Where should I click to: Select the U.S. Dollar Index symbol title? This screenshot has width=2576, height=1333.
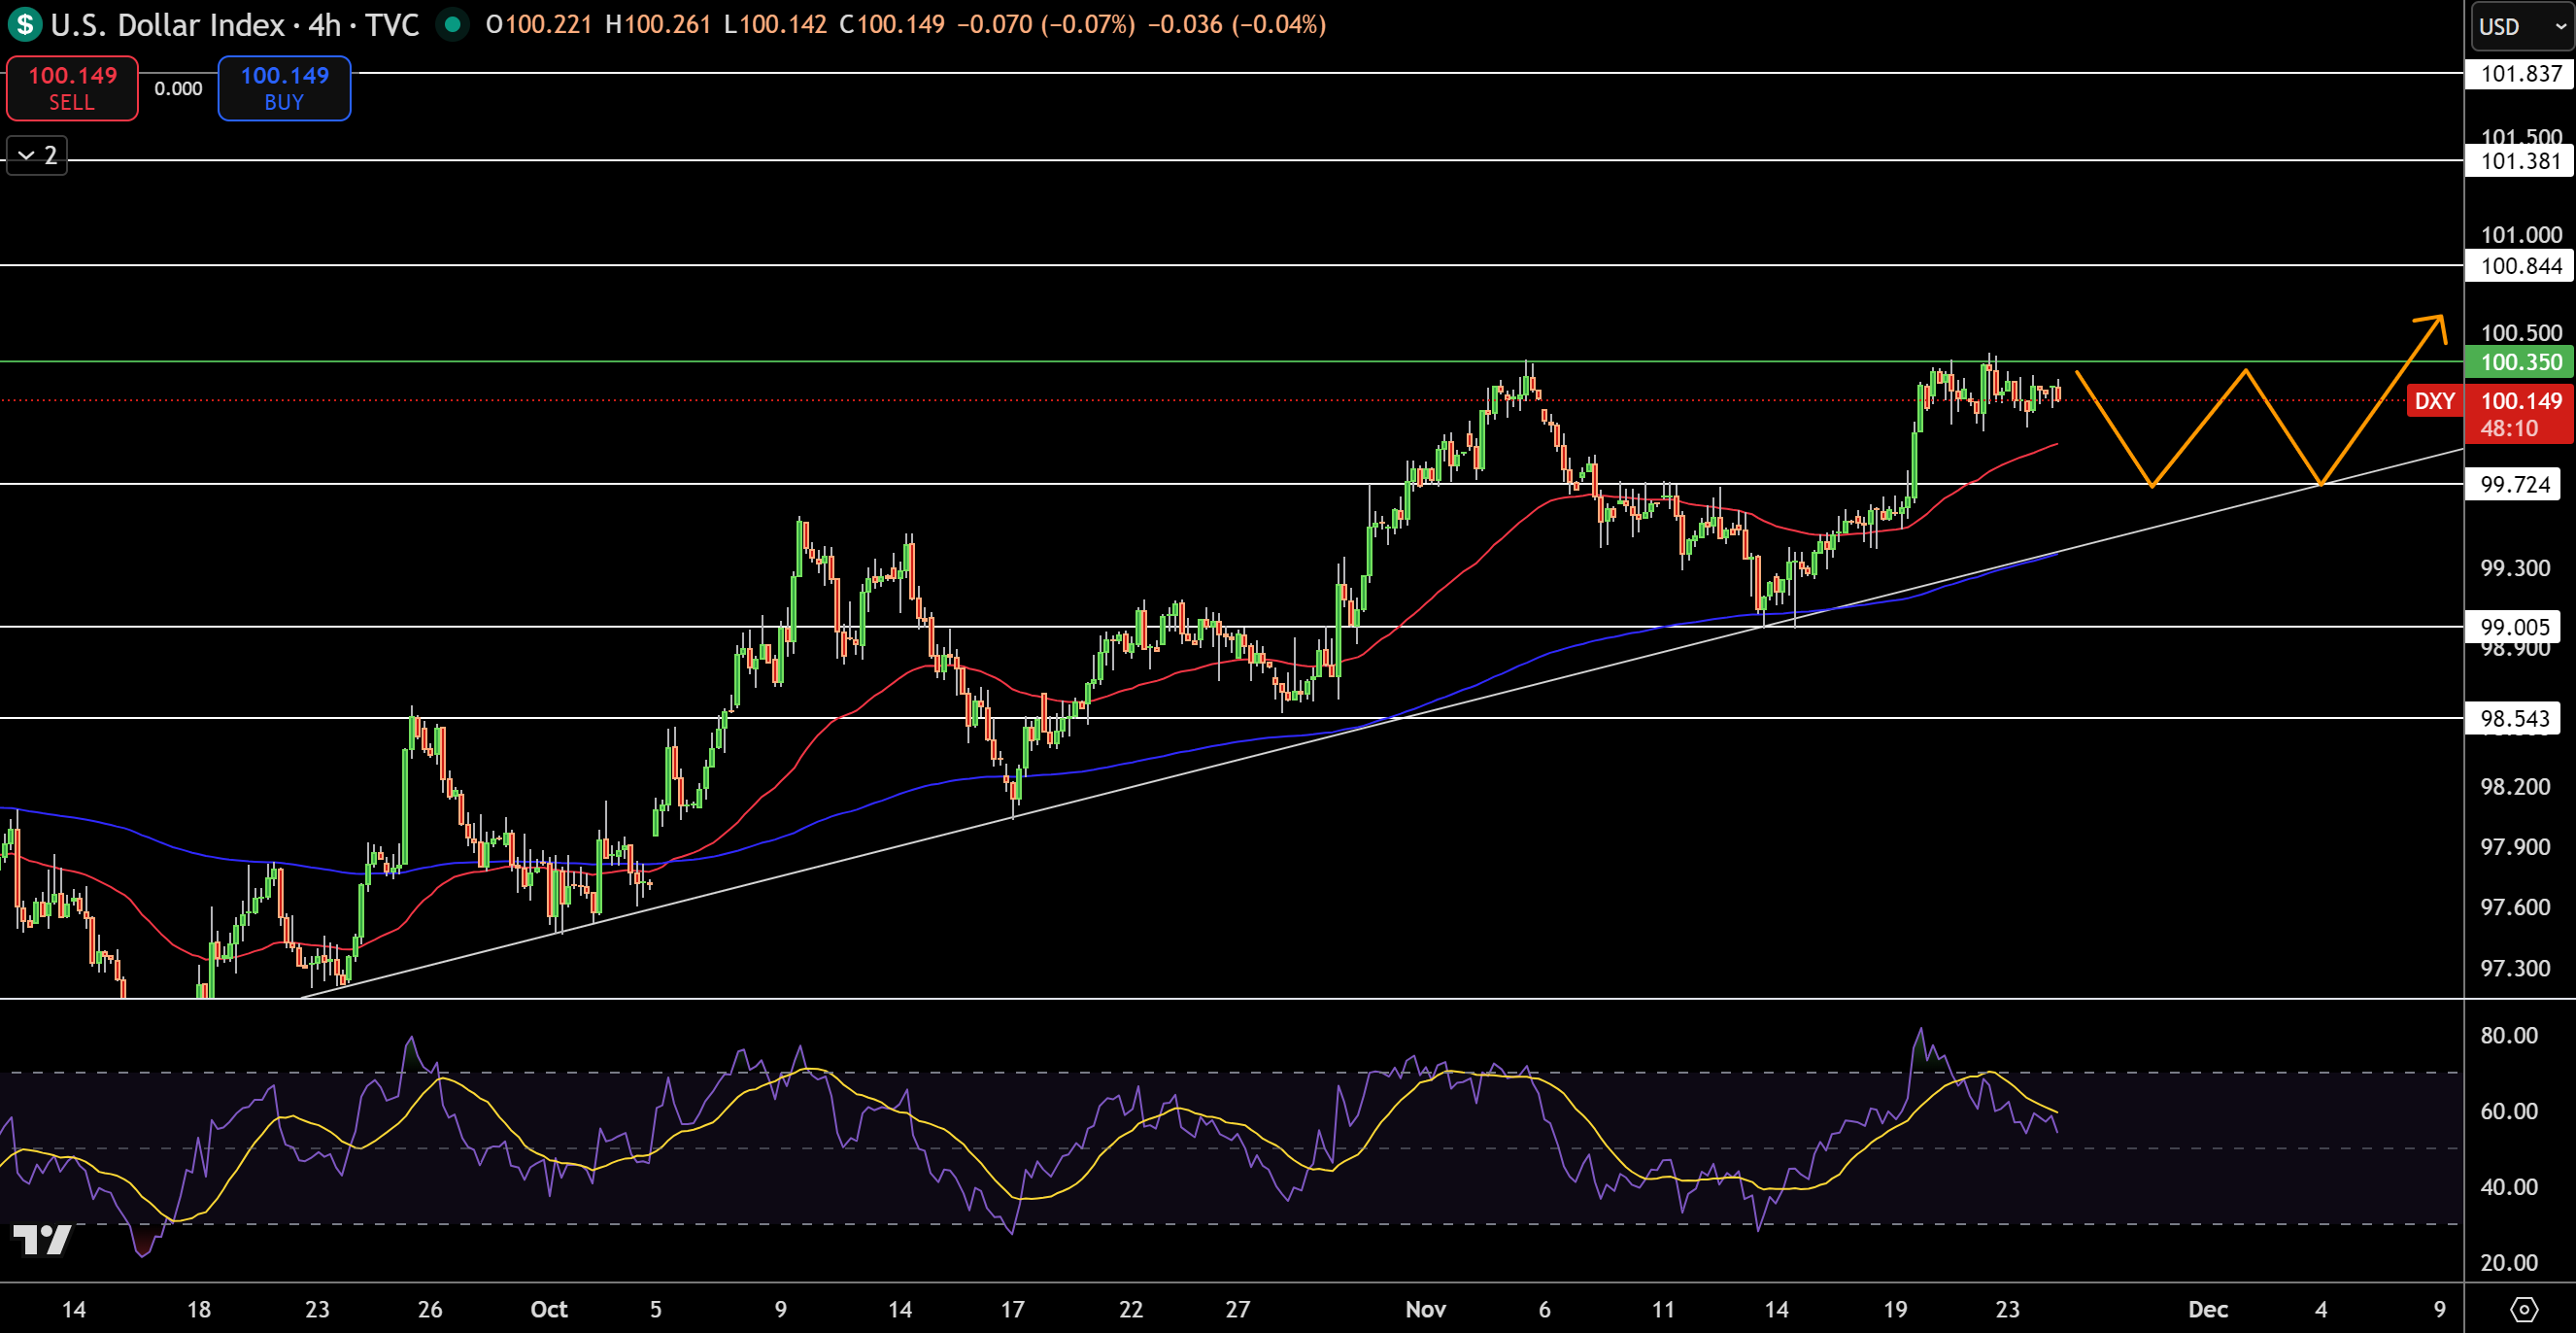coord(165,25)
